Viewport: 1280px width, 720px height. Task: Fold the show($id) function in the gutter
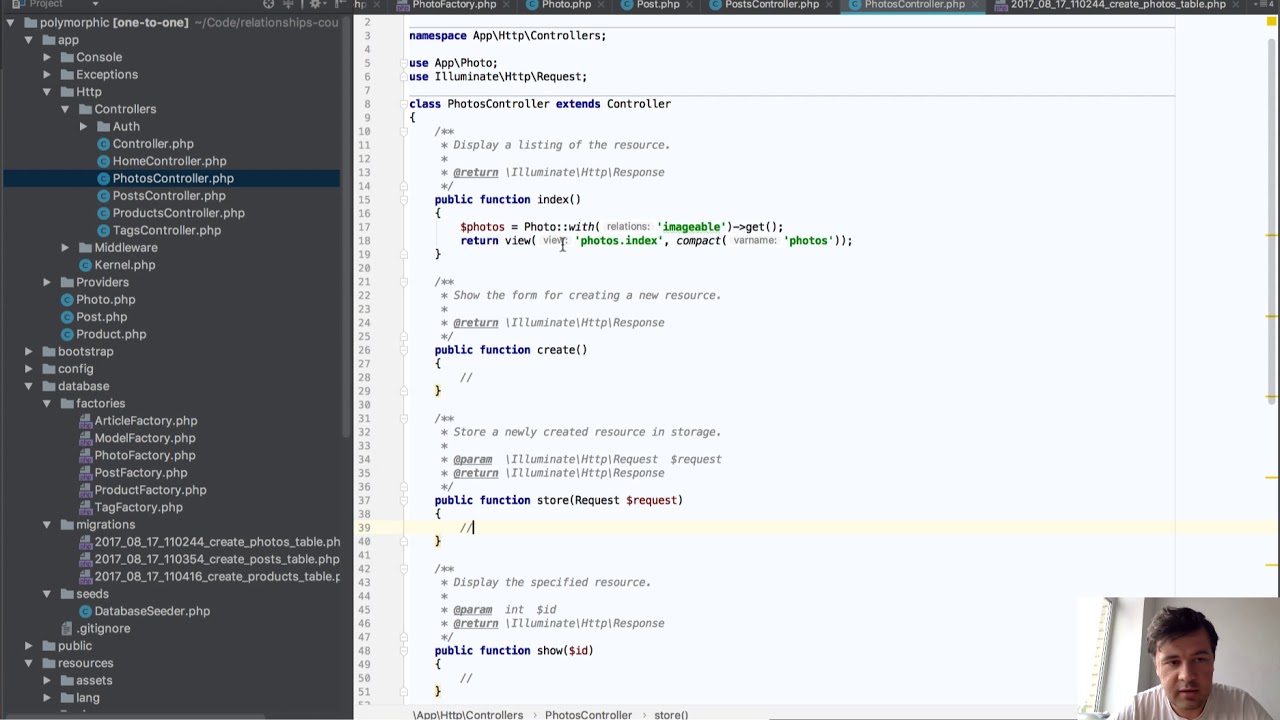point(406,651)
